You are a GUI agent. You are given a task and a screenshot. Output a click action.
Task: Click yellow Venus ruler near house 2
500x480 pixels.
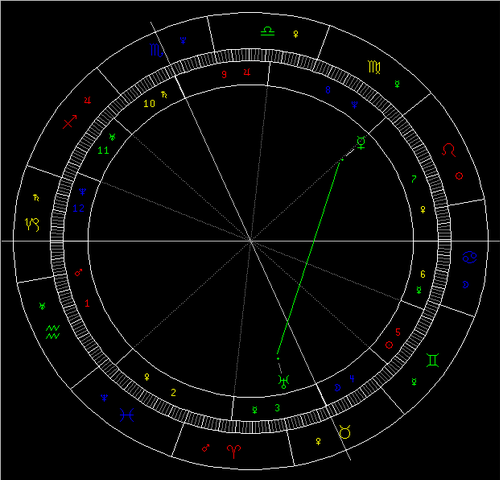[147, 377]
